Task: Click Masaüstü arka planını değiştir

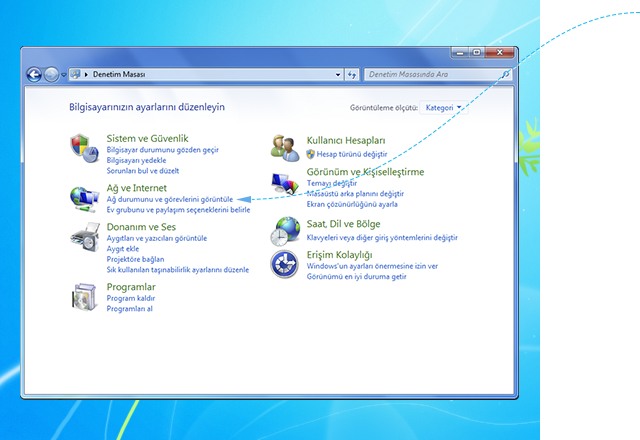Action: pos(355,194)
